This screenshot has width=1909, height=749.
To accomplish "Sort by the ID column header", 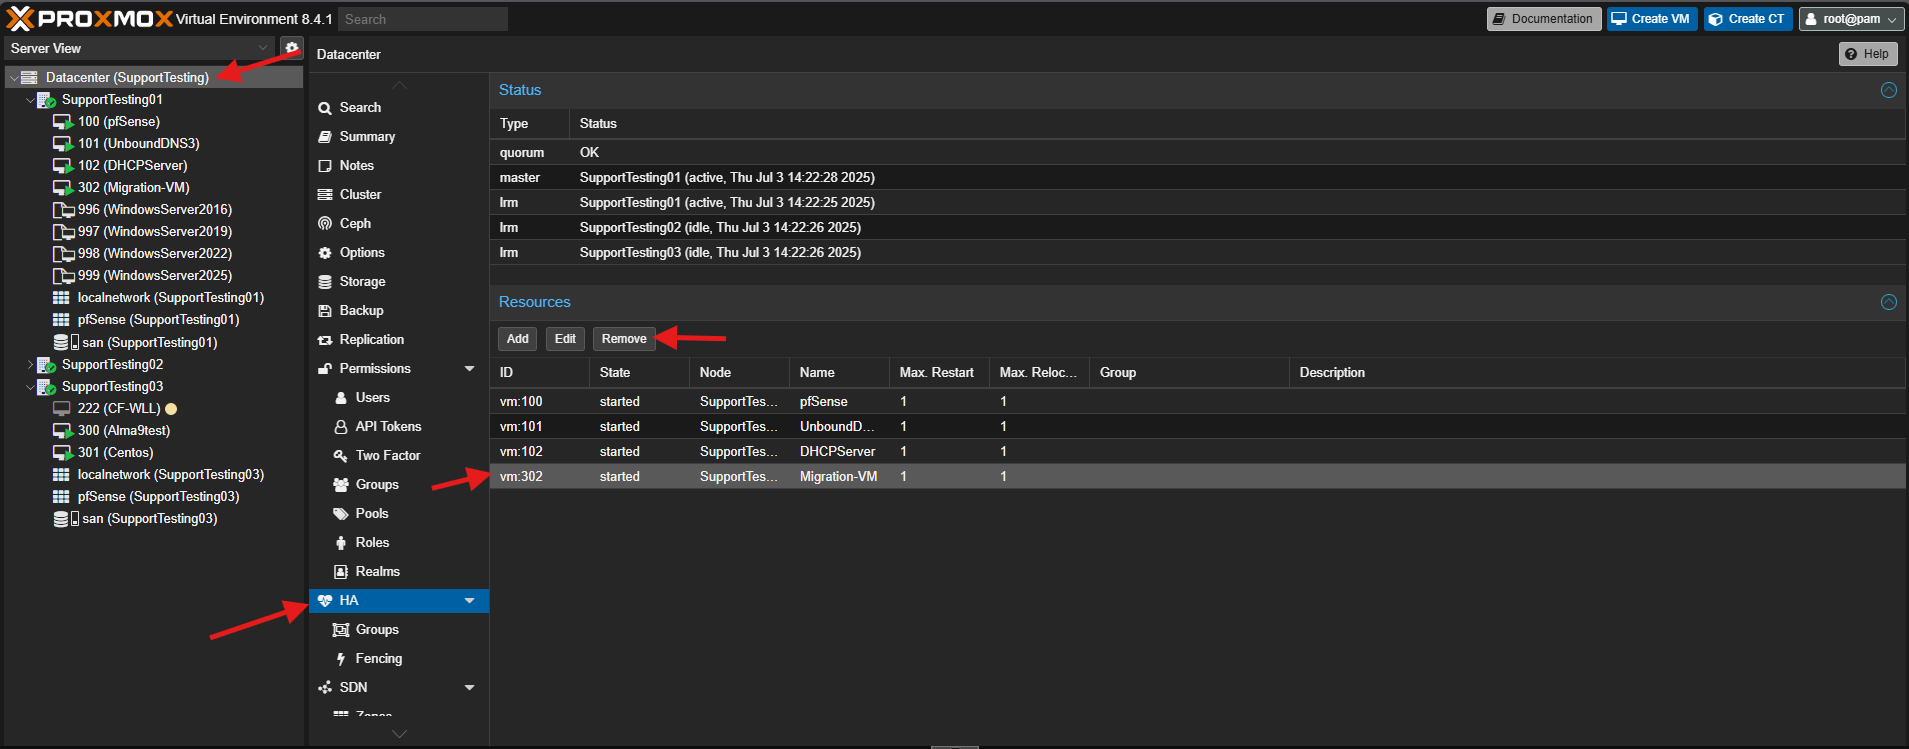I will click(540, 373).
